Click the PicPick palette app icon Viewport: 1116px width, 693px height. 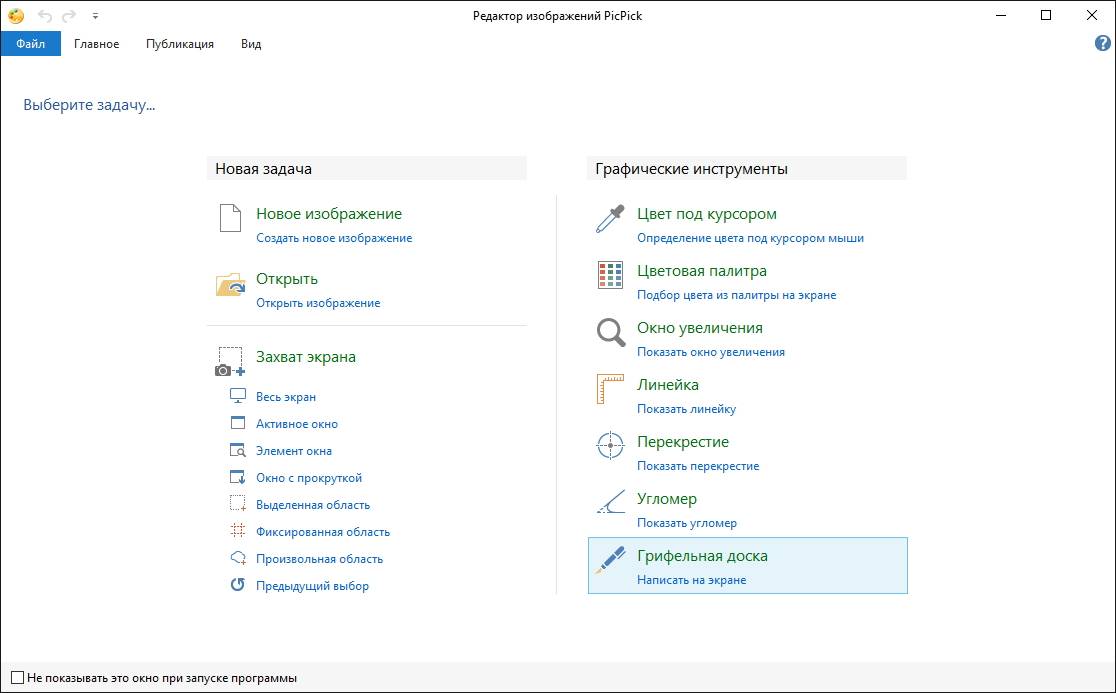click(x=16, y=16)
